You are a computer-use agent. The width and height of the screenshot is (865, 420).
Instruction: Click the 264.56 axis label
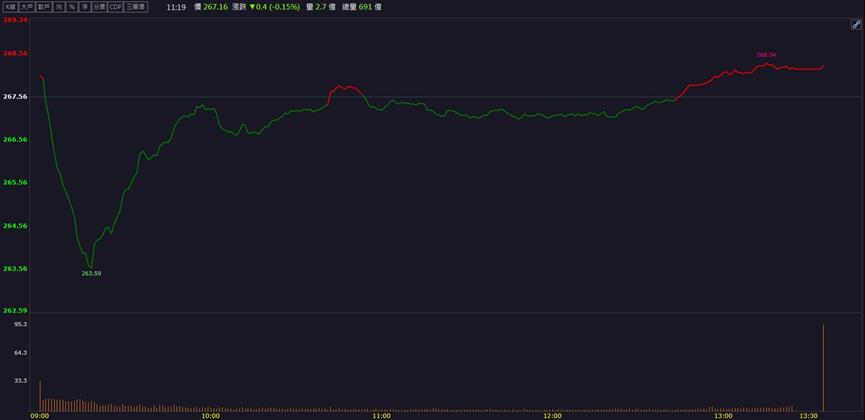point(15,226)
